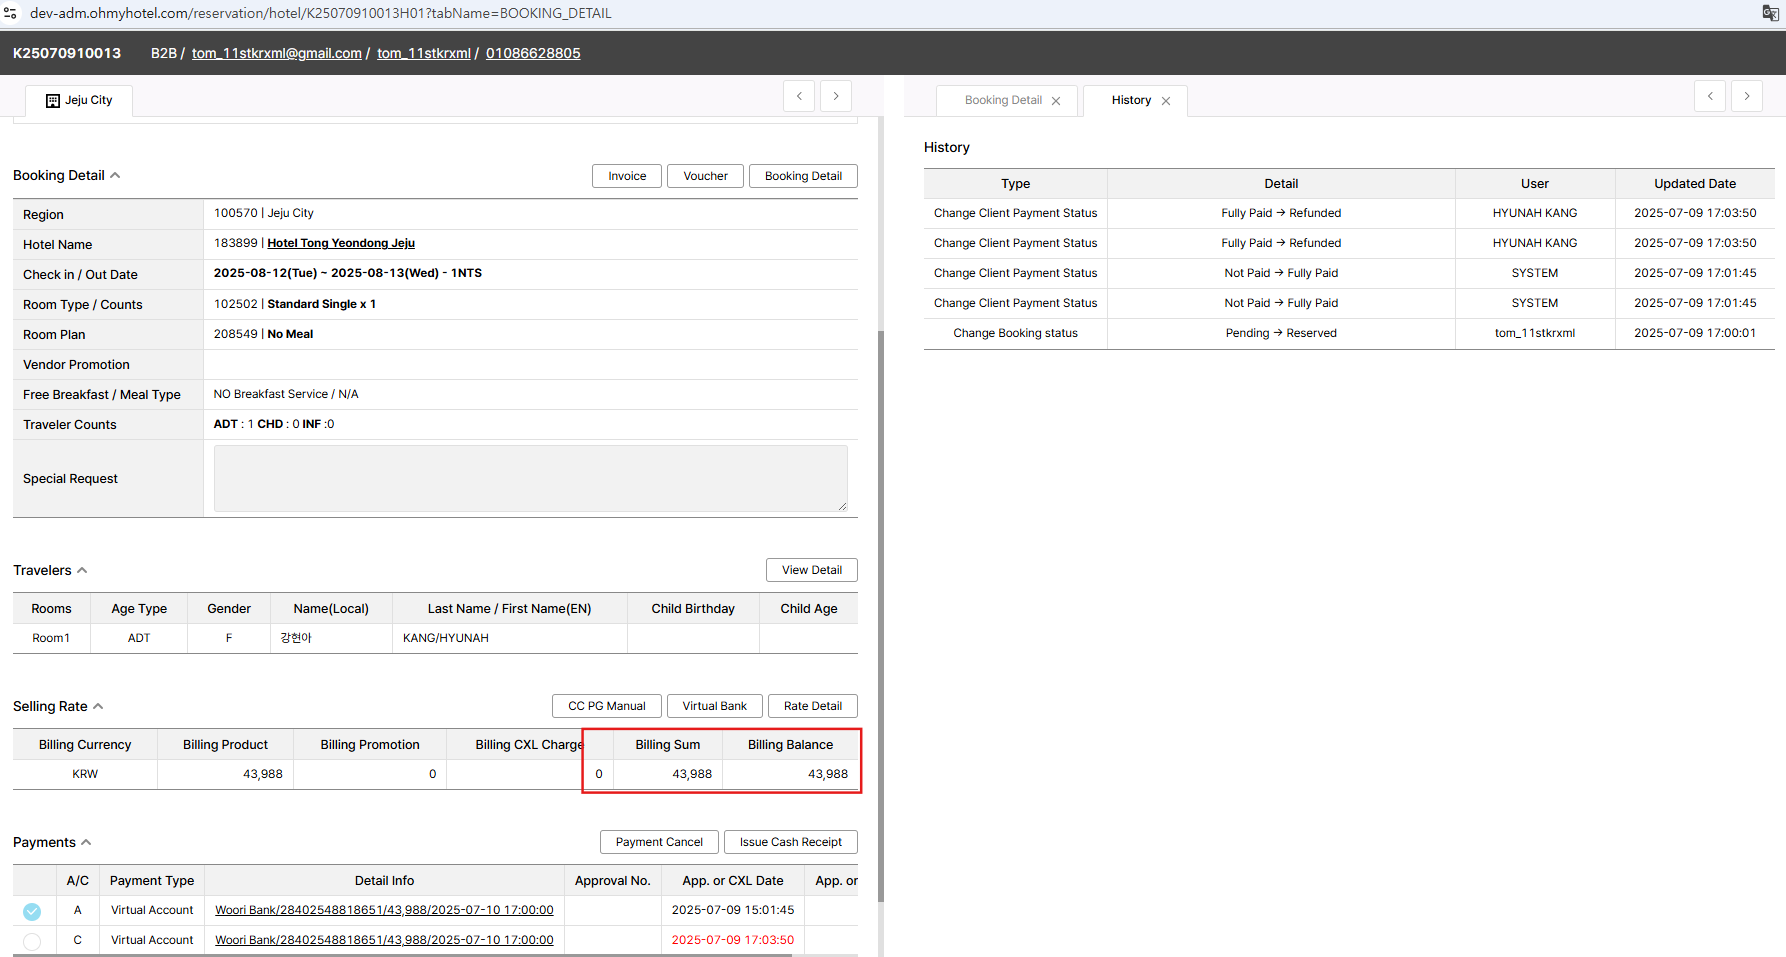This screenshot has width=1786, height=957.
Task: Click the left panel next tab arrow
Action: click(x=836, y=96)
